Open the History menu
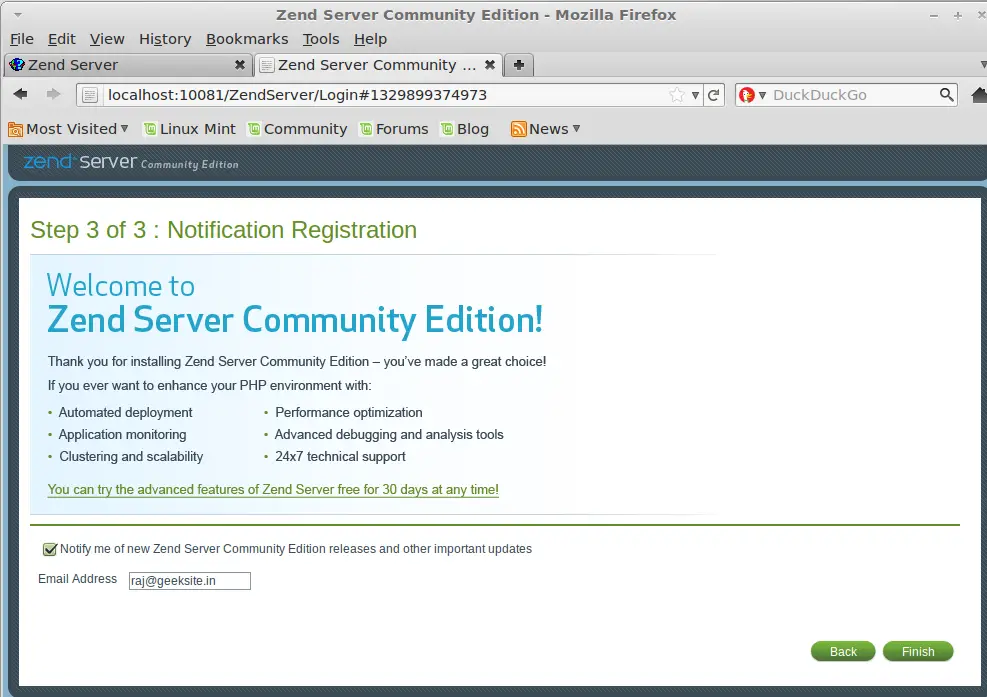Image resolution: width=987 pixels, height=697 pixels. coord(165,39)
